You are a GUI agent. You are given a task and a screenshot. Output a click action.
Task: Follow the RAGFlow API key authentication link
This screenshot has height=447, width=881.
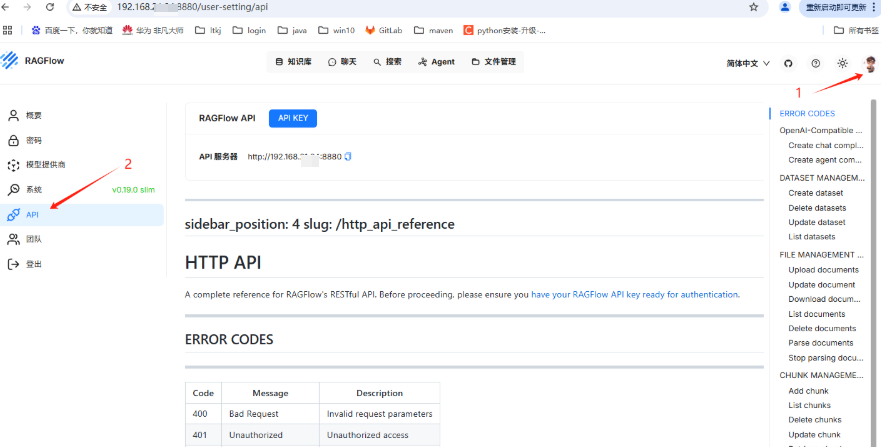click(x=634, y=294)
